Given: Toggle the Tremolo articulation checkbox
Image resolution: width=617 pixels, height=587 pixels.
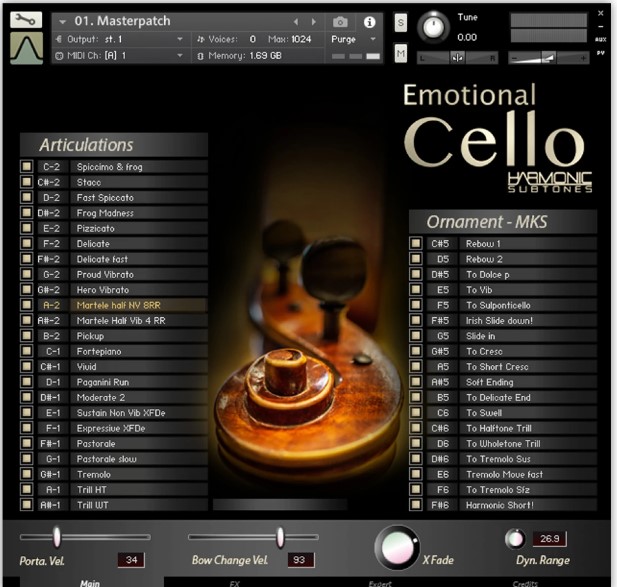Looking at the screenshot, I should [x=27, y=474].
